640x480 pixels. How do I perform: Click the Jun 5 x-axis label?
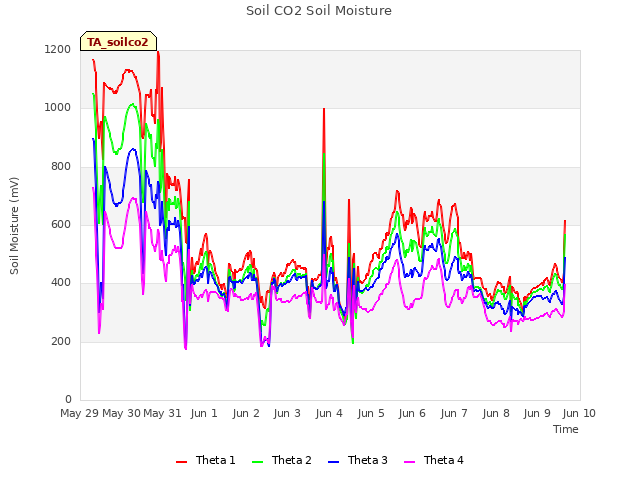tap(371, 413)
